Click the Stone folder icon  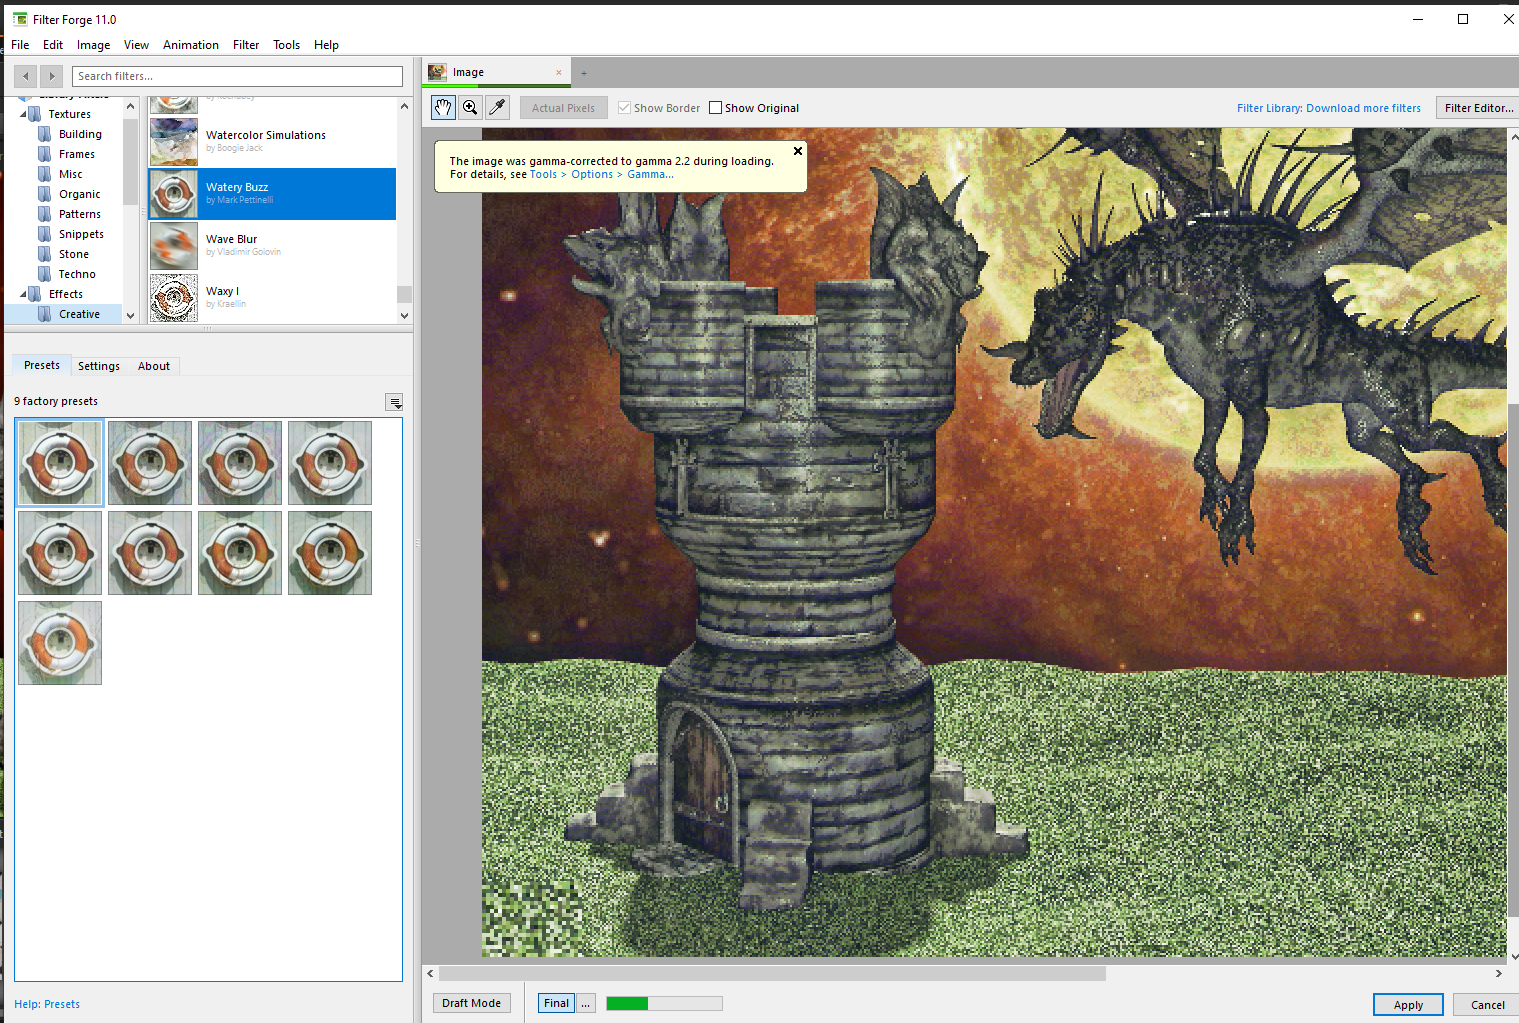point(44,254)
